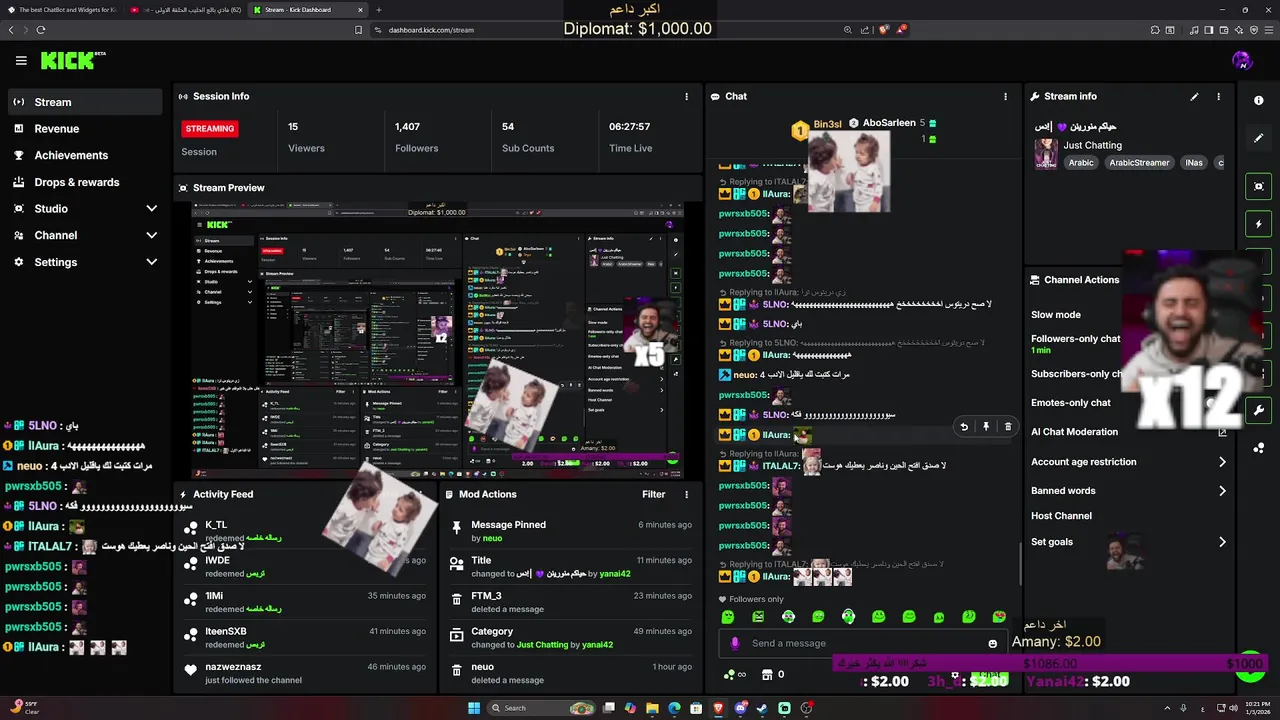Open File Explorer from the taskbar
This screenshot has width=1280, height=720.
click(x=652, y=708)
